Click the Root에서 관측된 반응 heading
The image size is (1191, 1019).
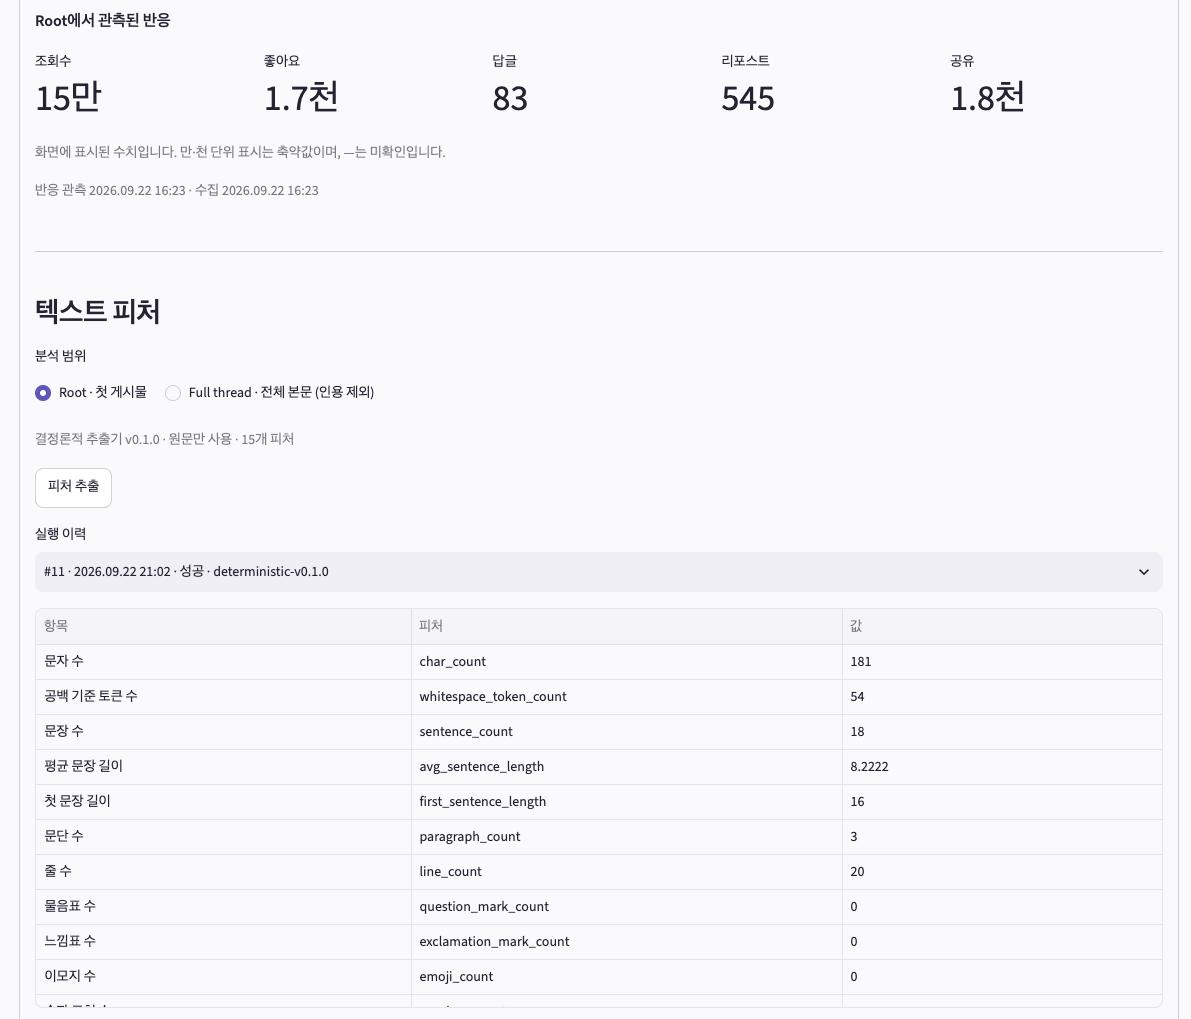point(103,21)
